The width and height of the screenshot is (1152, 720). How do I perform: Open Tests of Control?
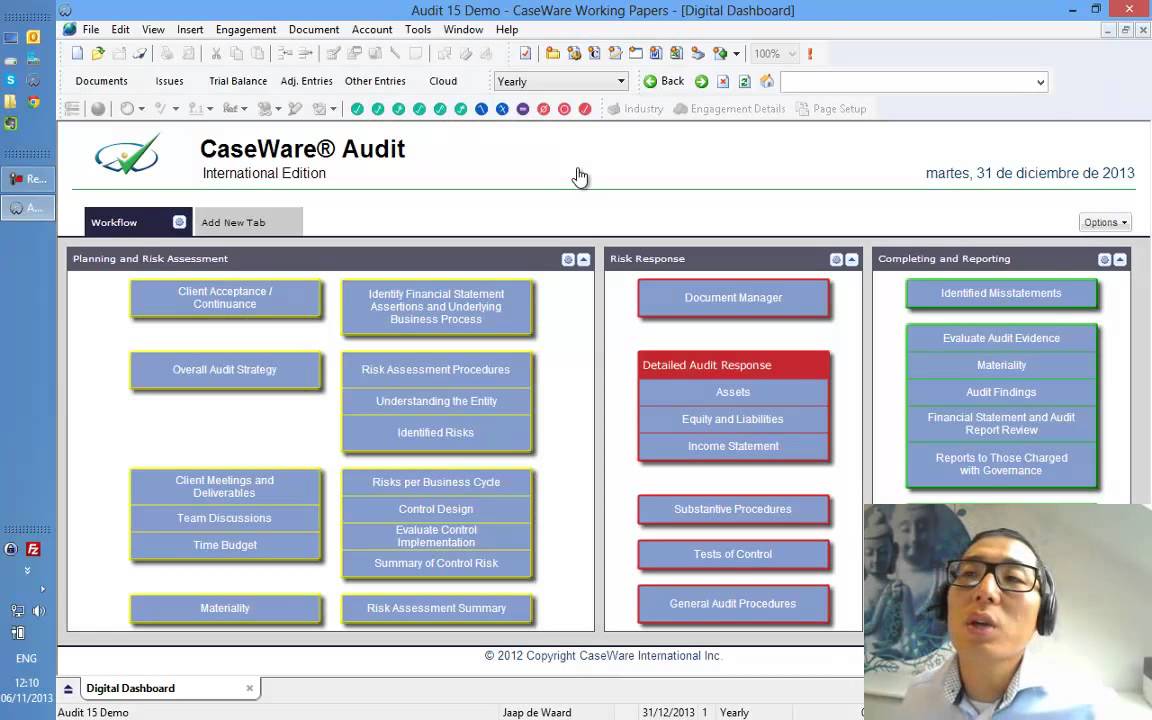point(733,554)
